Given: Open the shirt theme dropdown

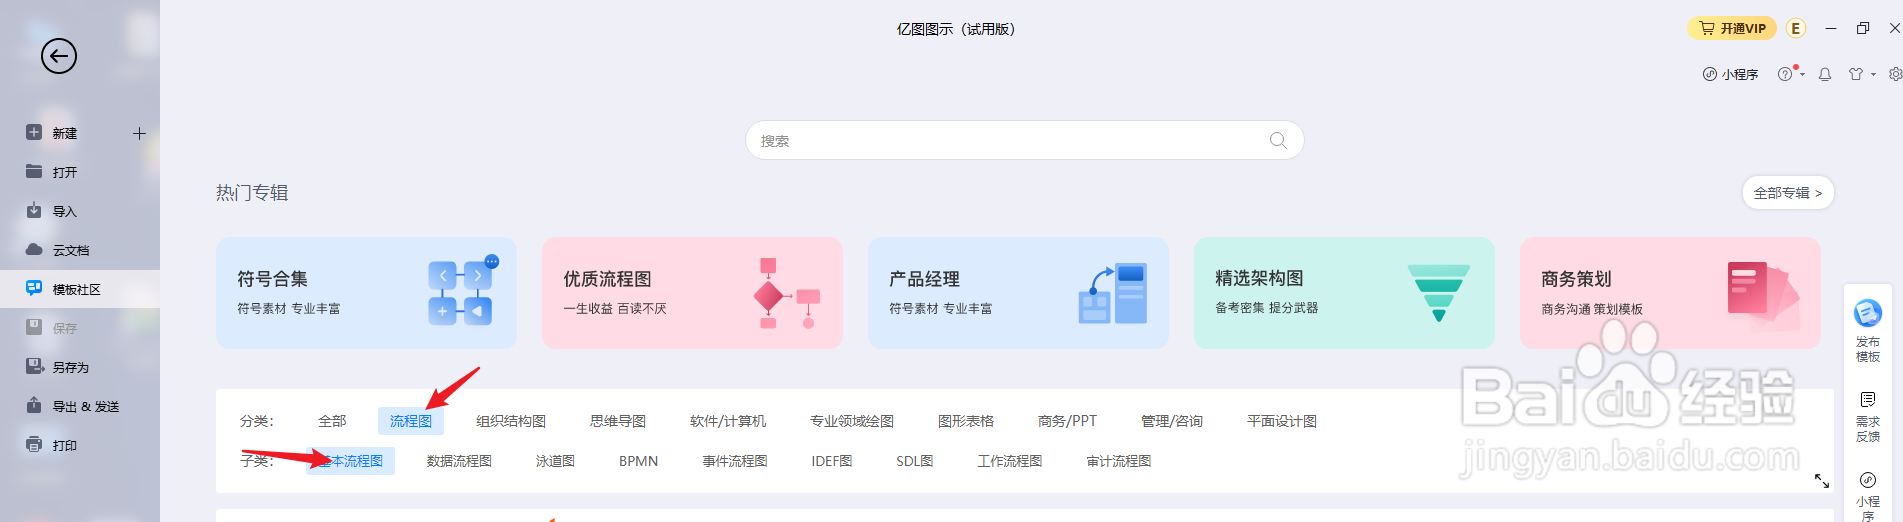Looking at the screenshot, I should click(1861, 74).
